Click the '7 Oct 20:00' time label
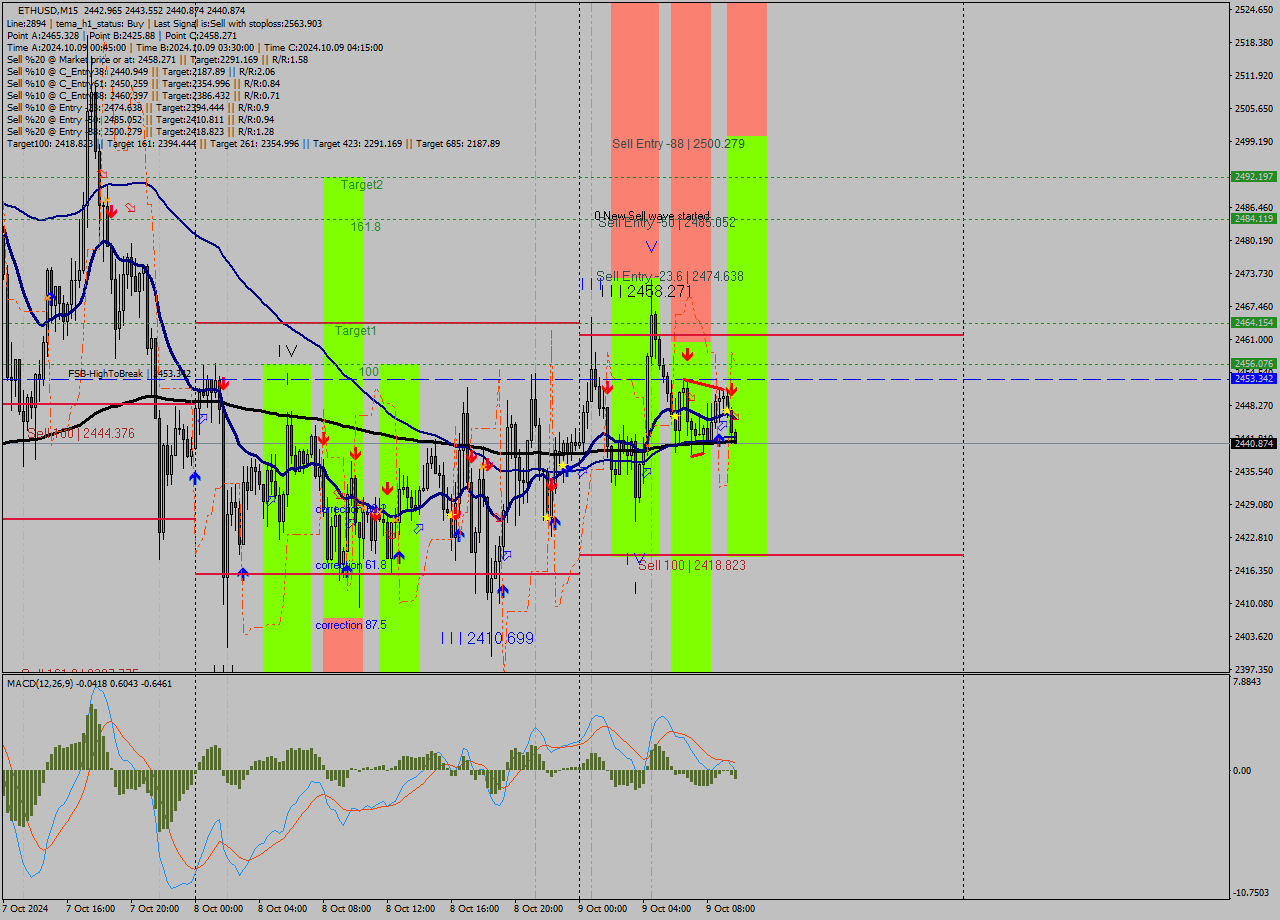The image size is (1280, 920). [x=154, y=909]
